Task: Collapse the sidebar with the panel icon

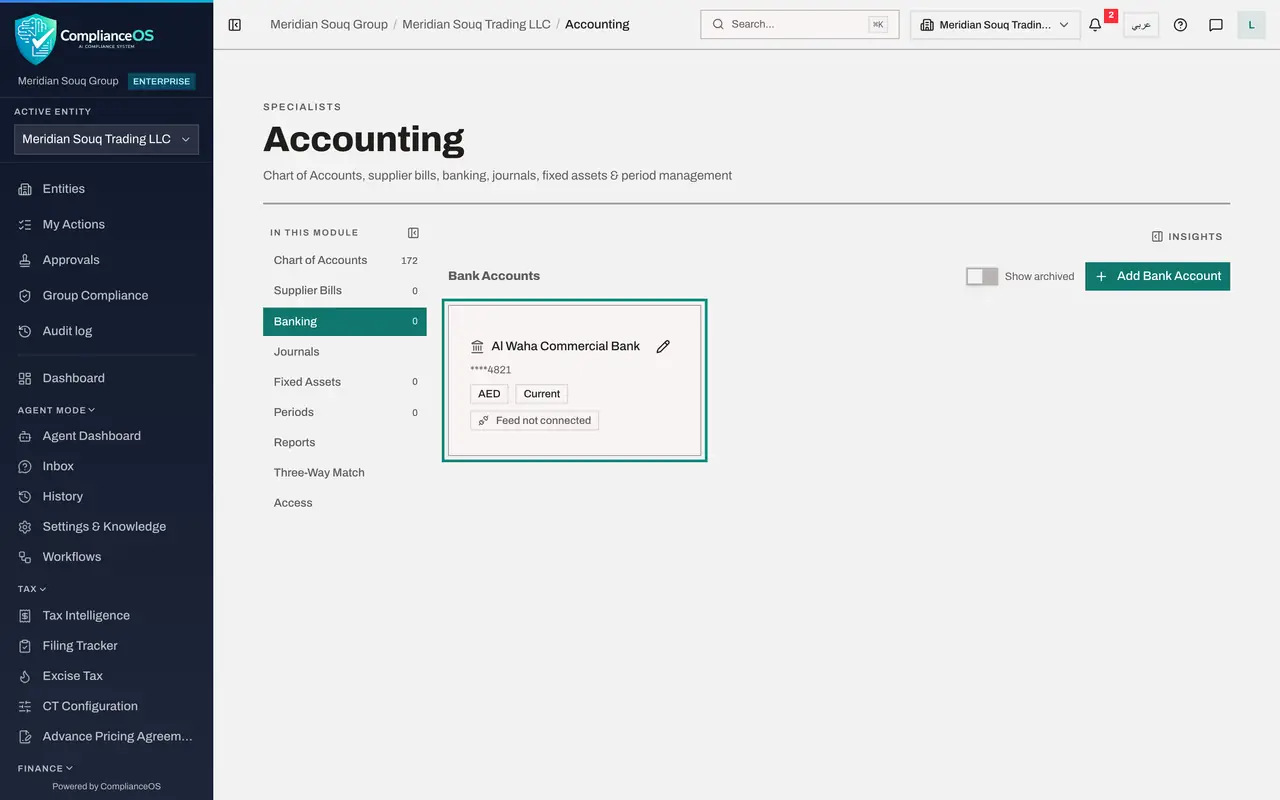Action: coord(235,24)
